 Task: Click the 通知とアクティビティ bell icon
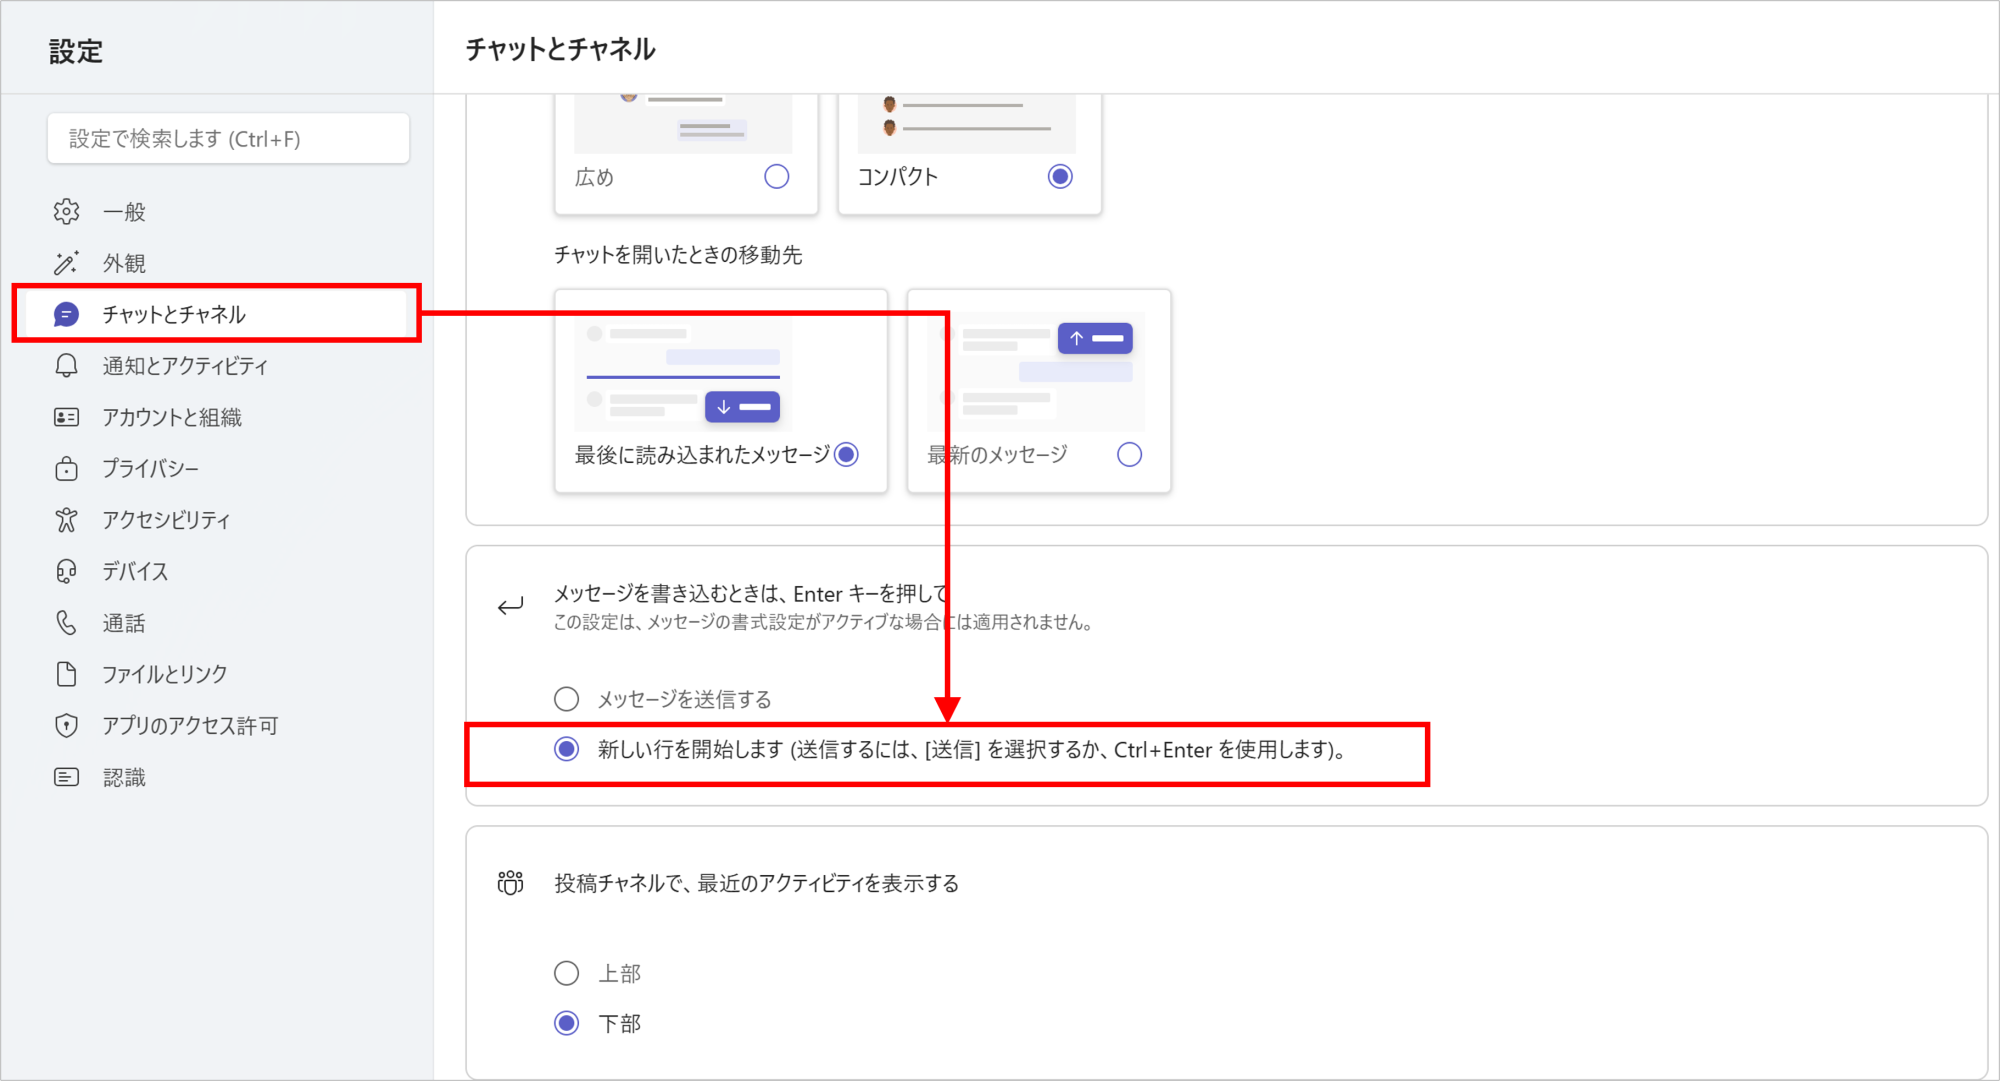point(66,366)
